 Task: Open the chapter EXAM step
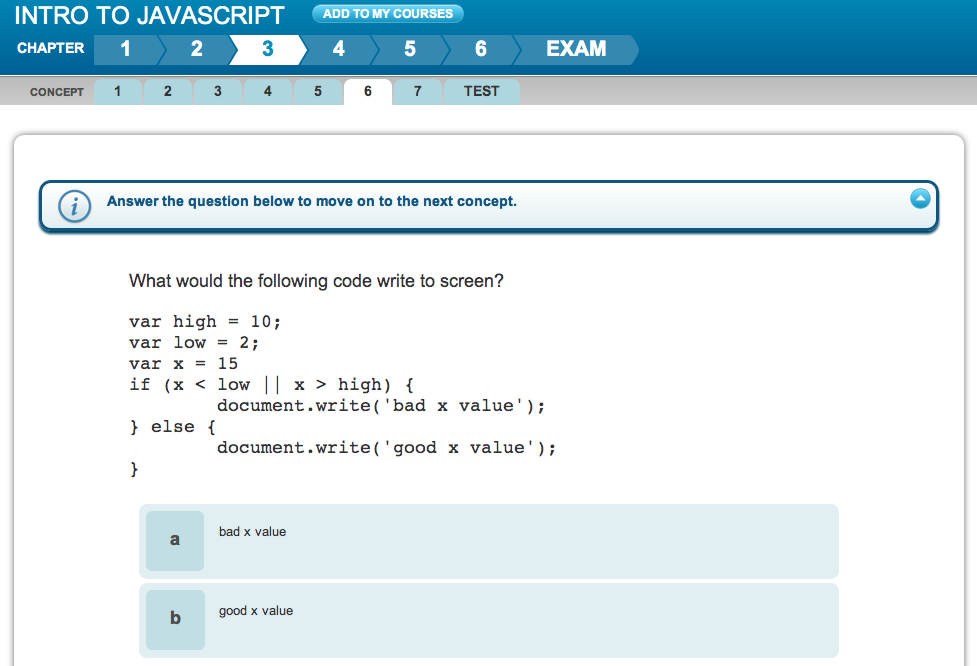pos(576,49)
